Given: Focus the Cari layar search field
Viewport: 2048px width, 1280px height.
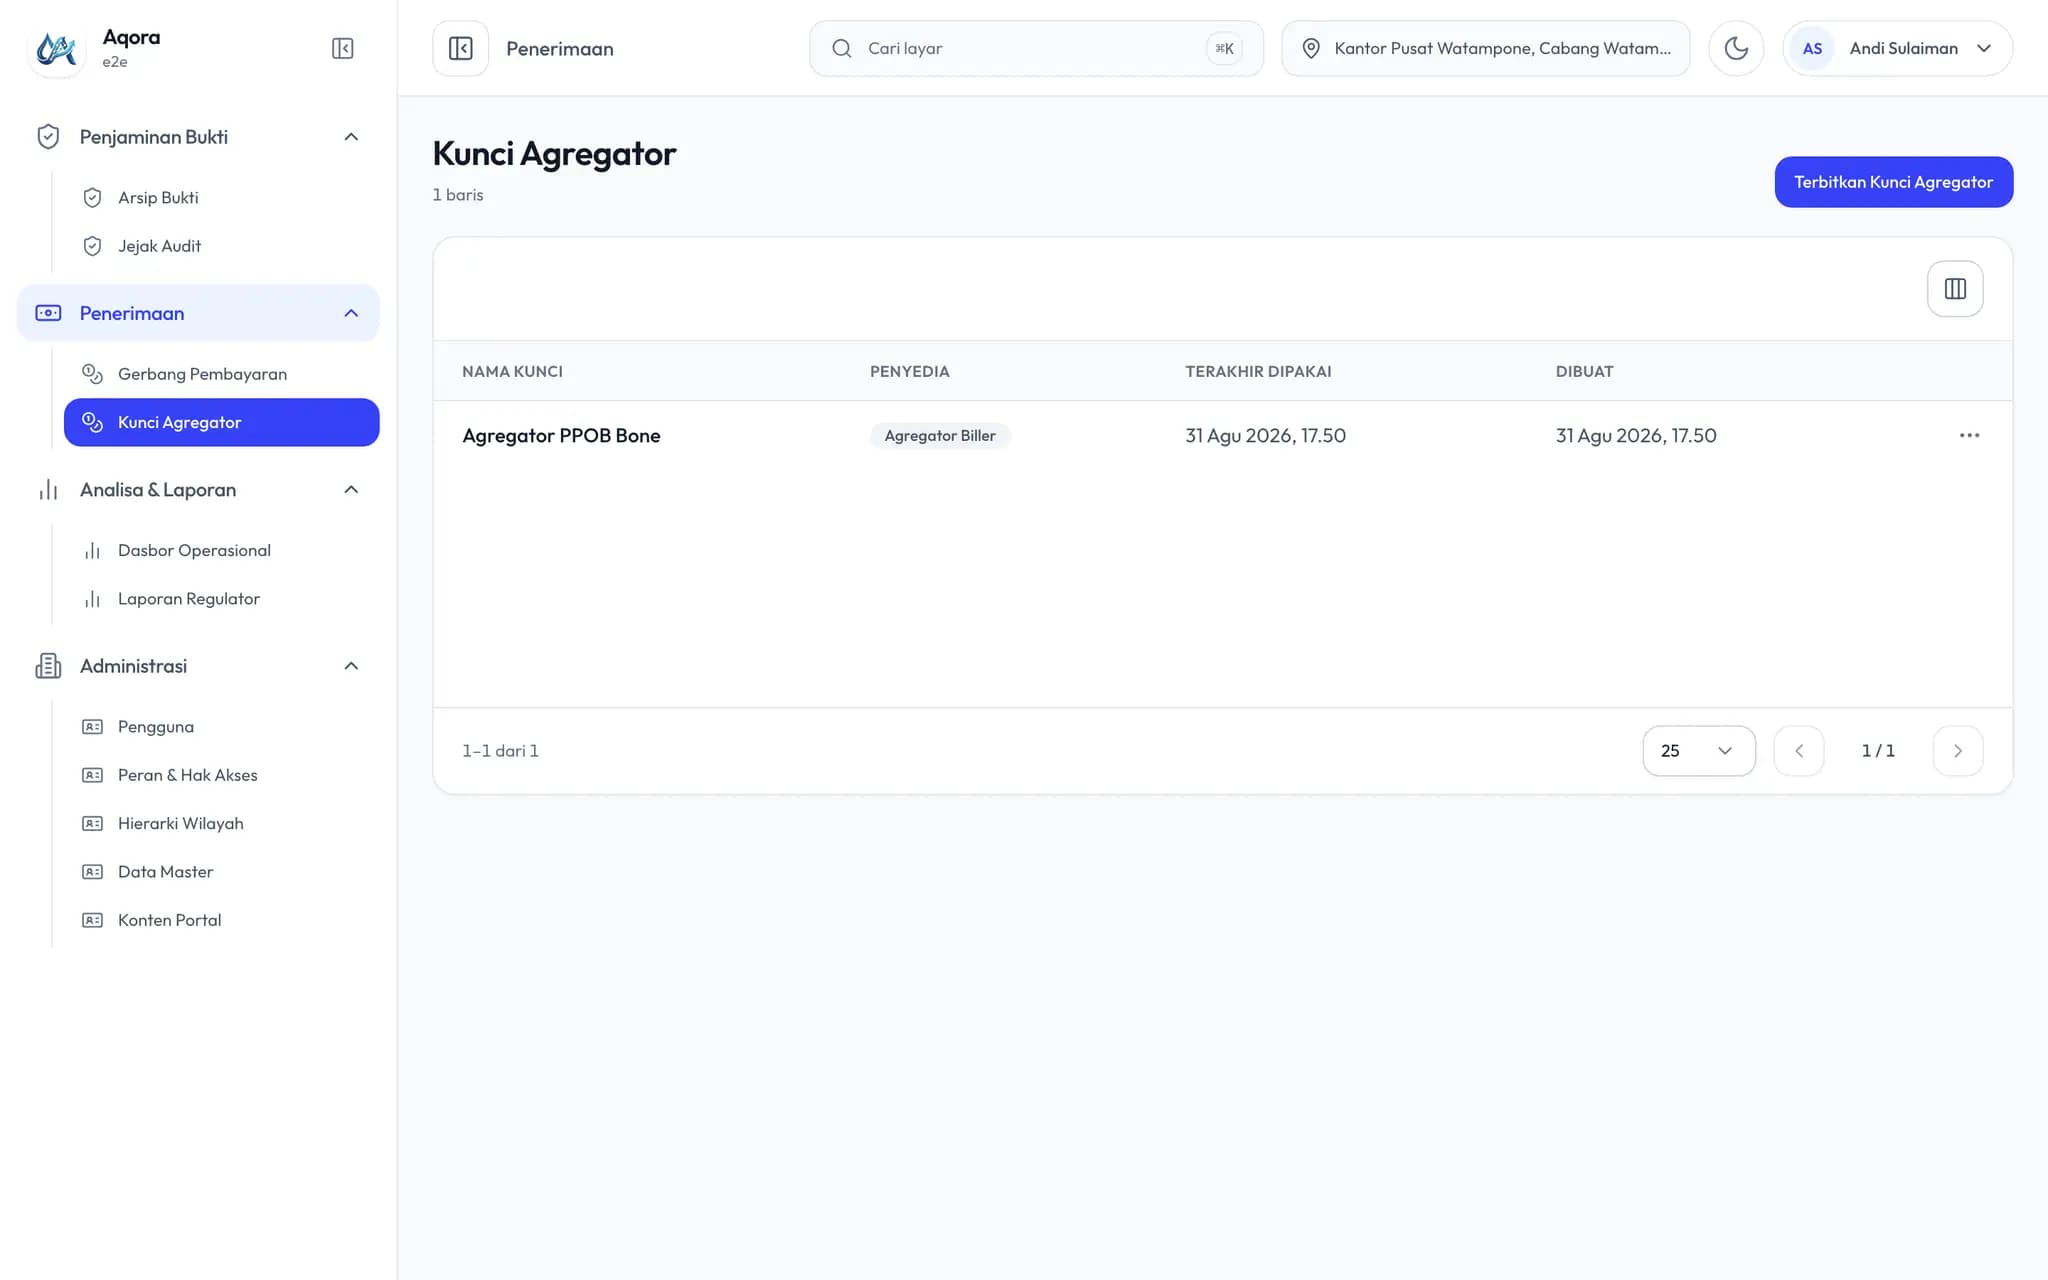Looking at the screenshot, I should [1036, 48].
